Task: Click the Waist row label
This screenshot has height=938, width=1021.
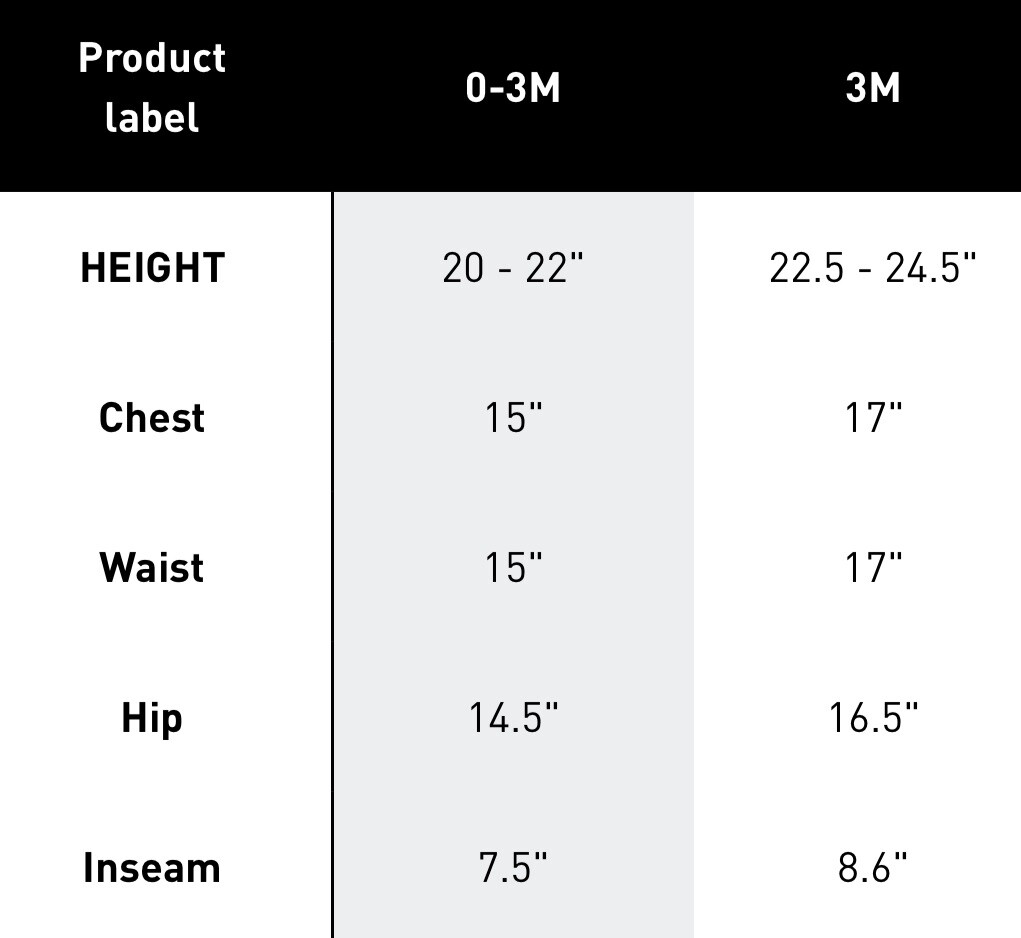Action: pos(152,568)
